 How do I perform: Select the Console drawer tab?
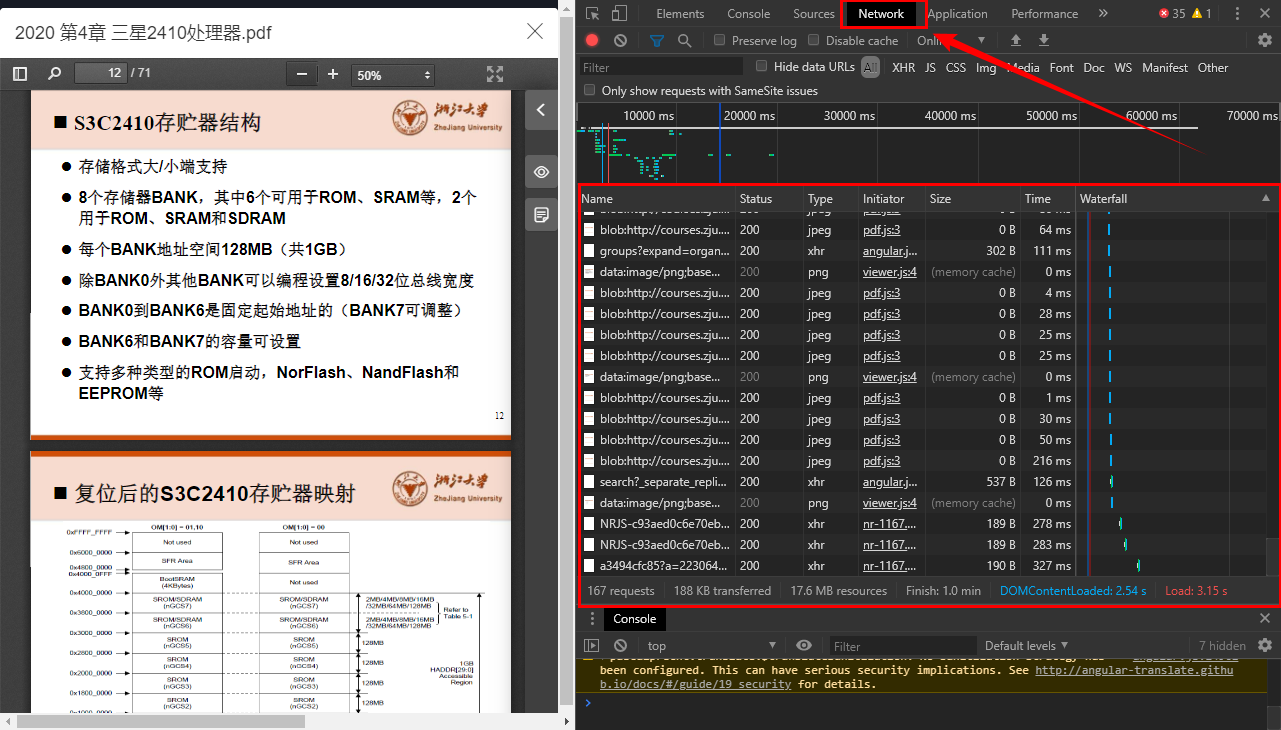pos(634,619)
